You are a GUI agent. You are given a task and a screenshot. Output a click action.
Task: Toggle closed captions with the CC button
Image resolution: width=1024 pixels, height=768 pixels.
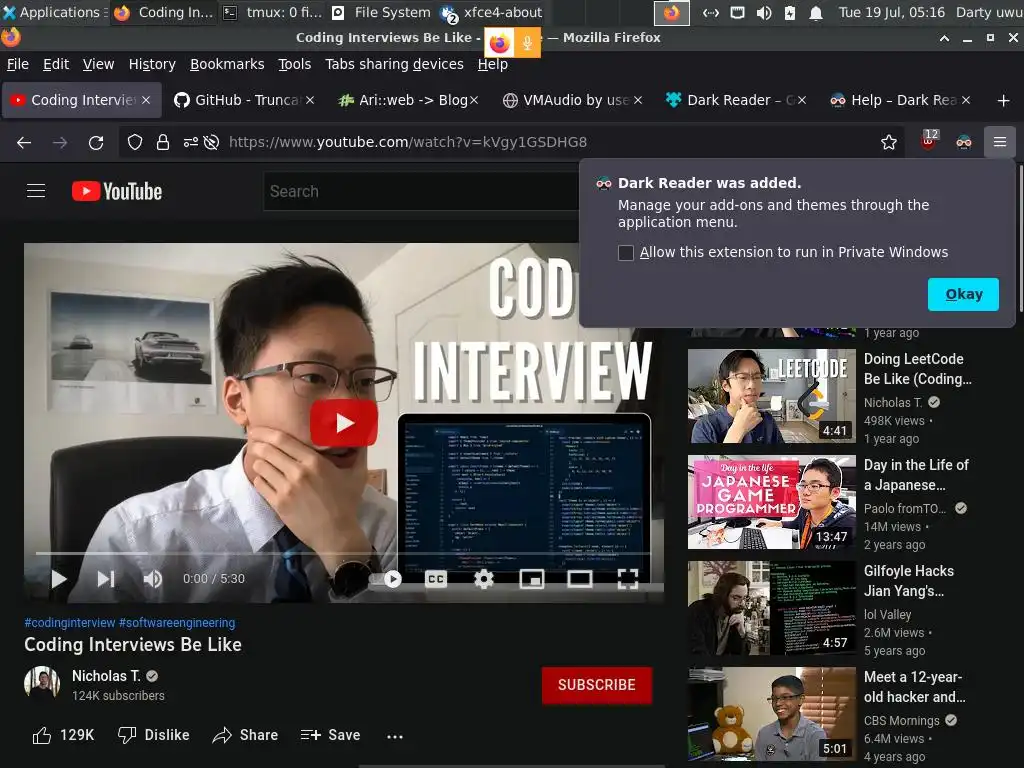click(x=436, y=579)
